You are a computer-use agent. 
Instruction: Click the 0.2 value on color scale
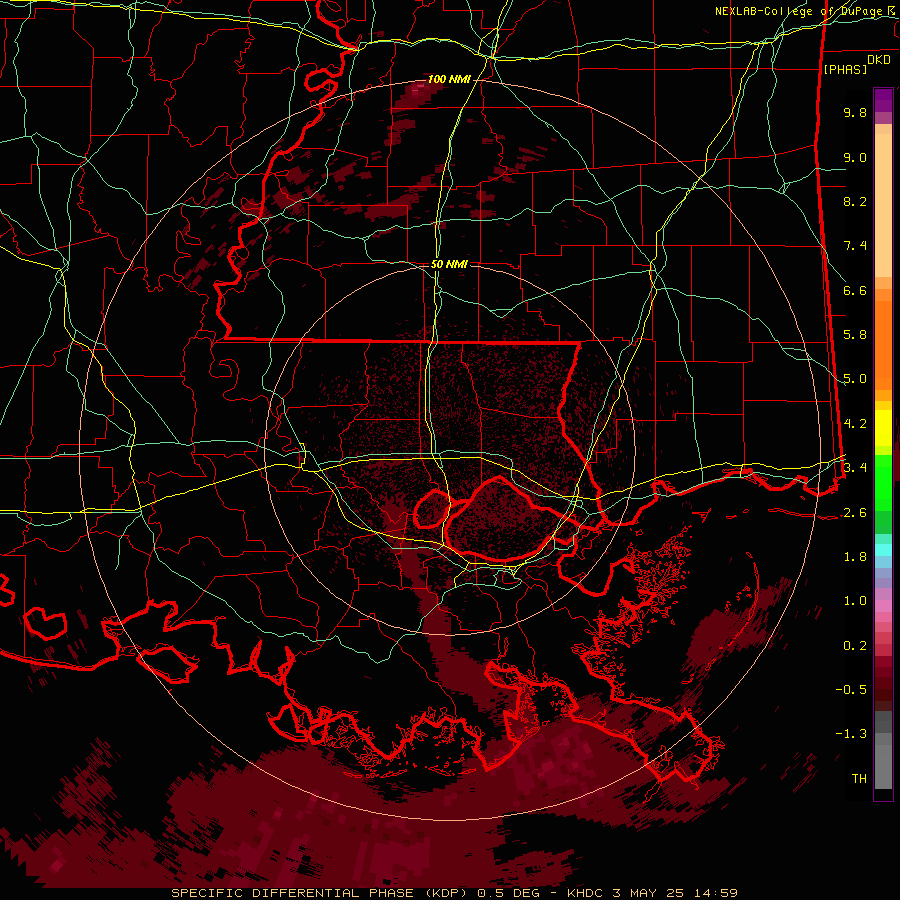click(855, 646)
